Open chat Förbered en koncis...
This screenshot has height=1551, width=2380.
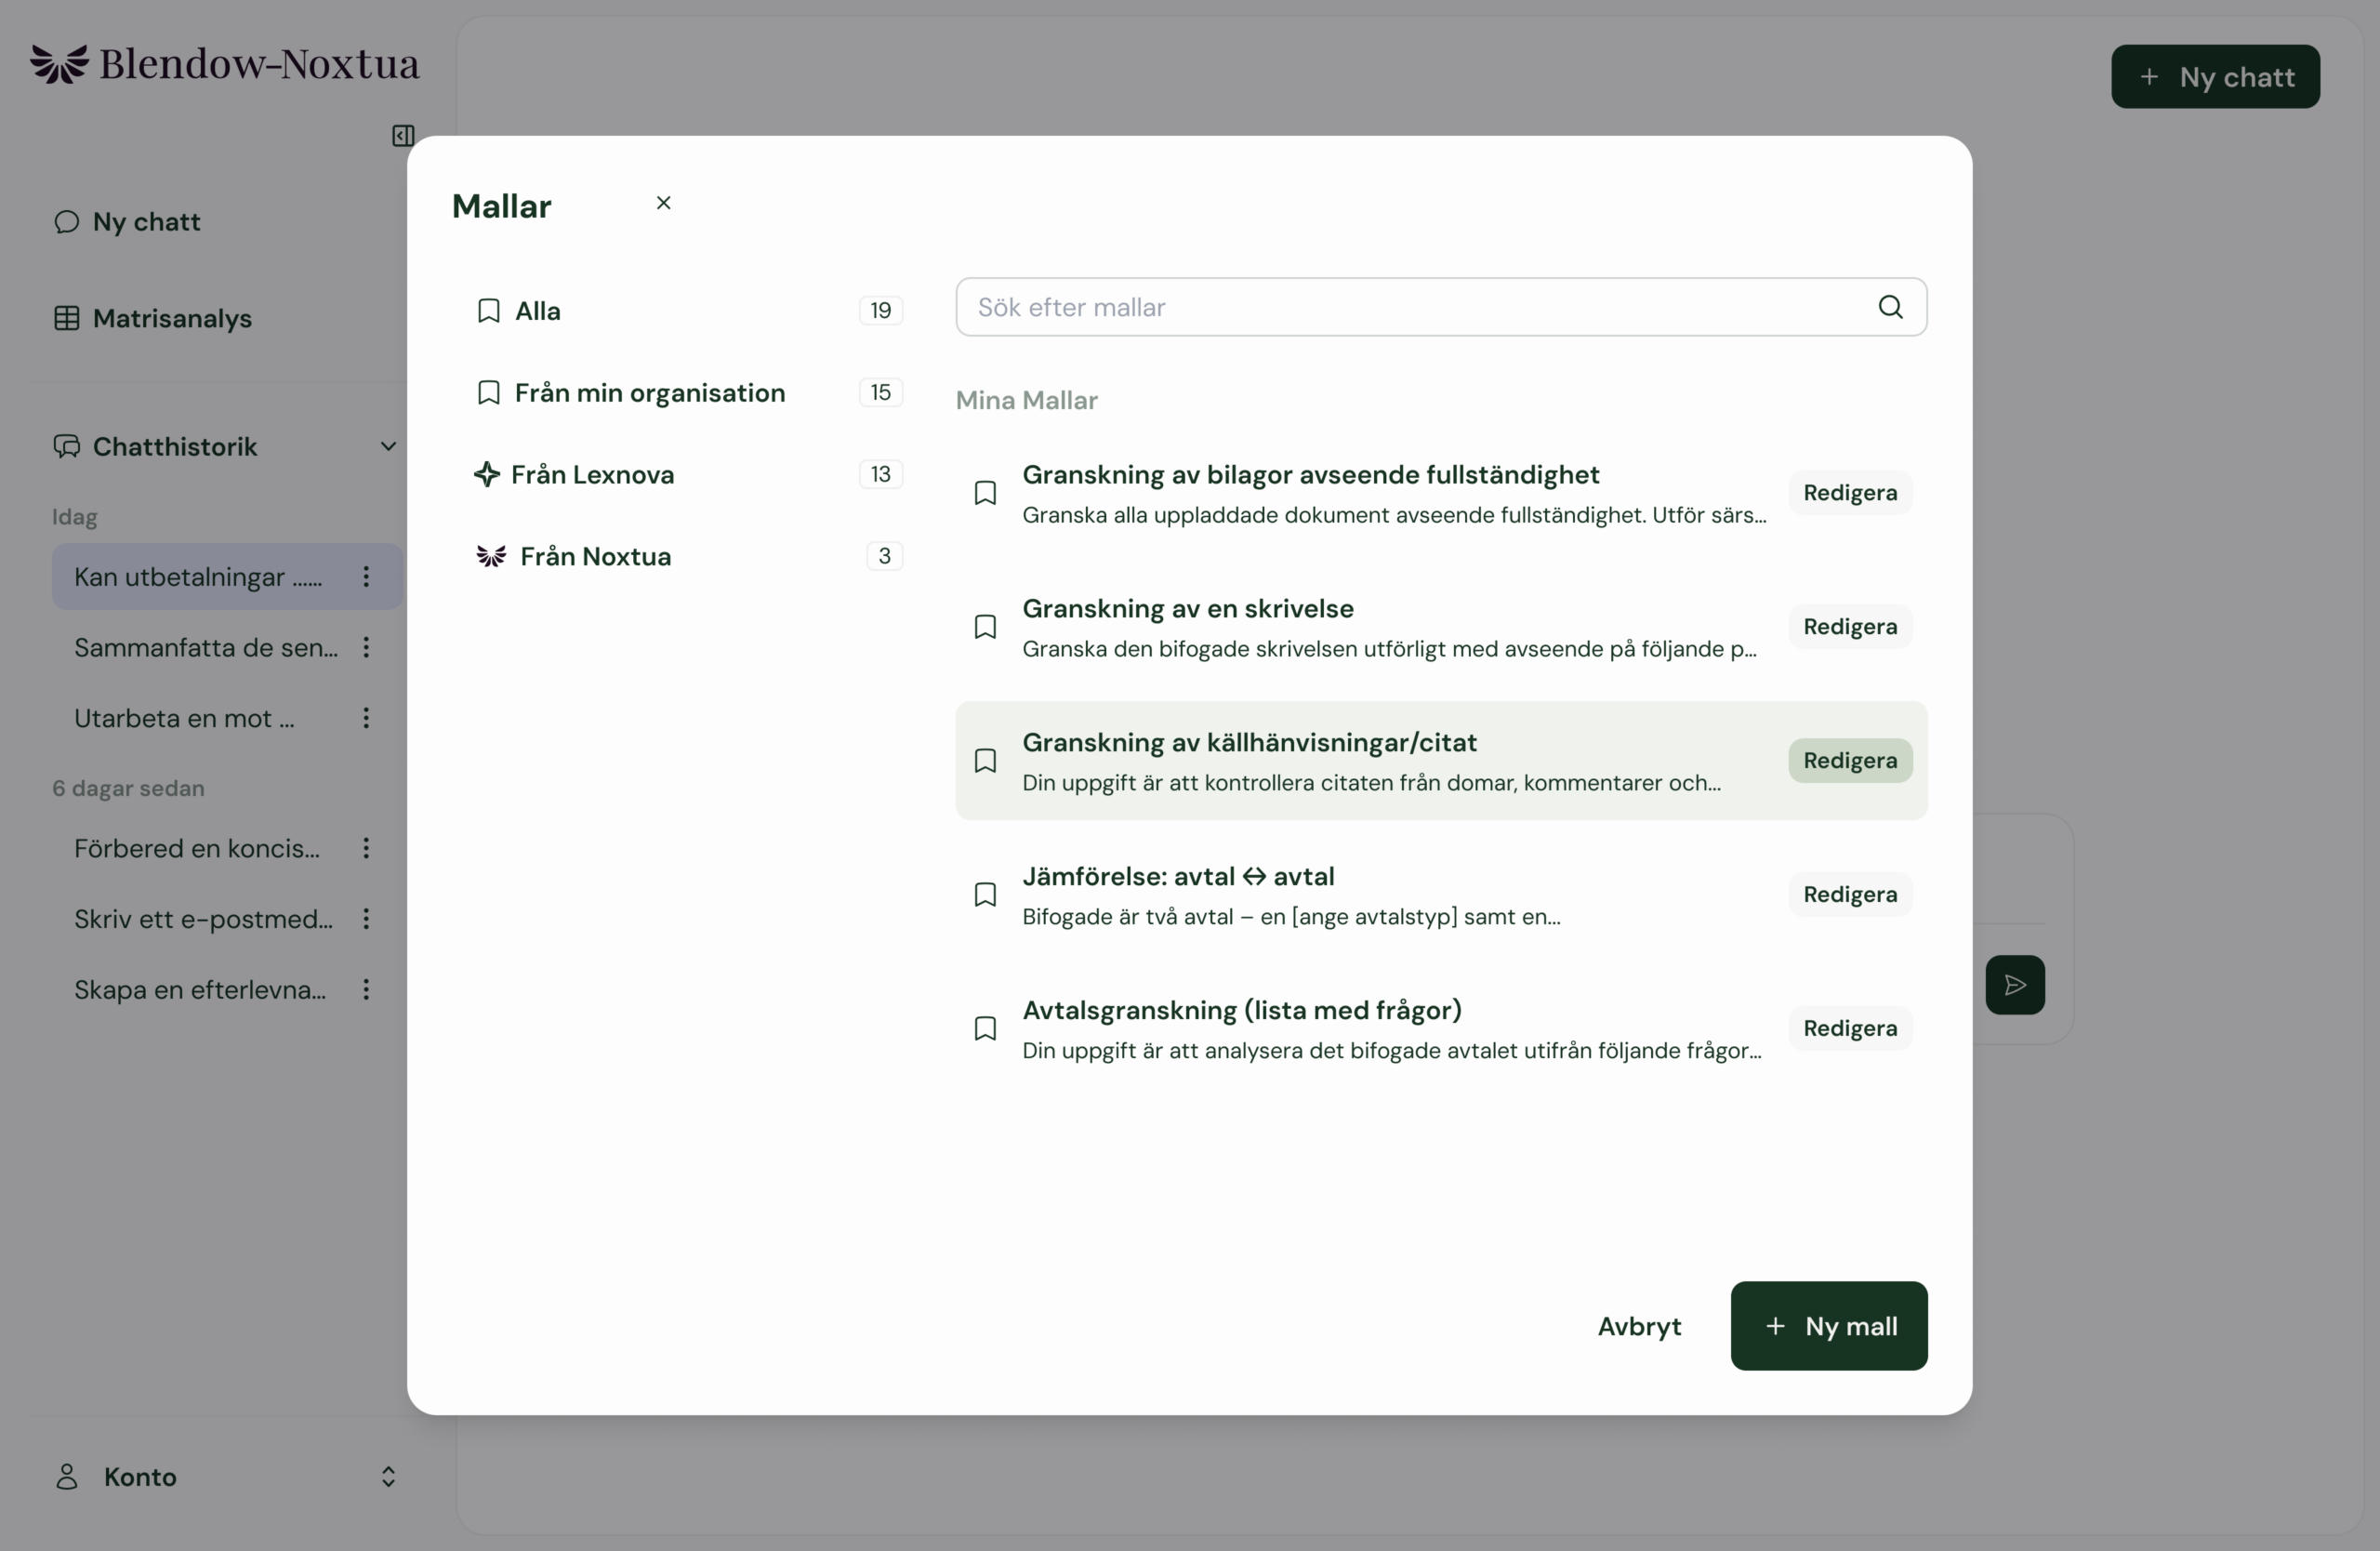coord(197,849)
